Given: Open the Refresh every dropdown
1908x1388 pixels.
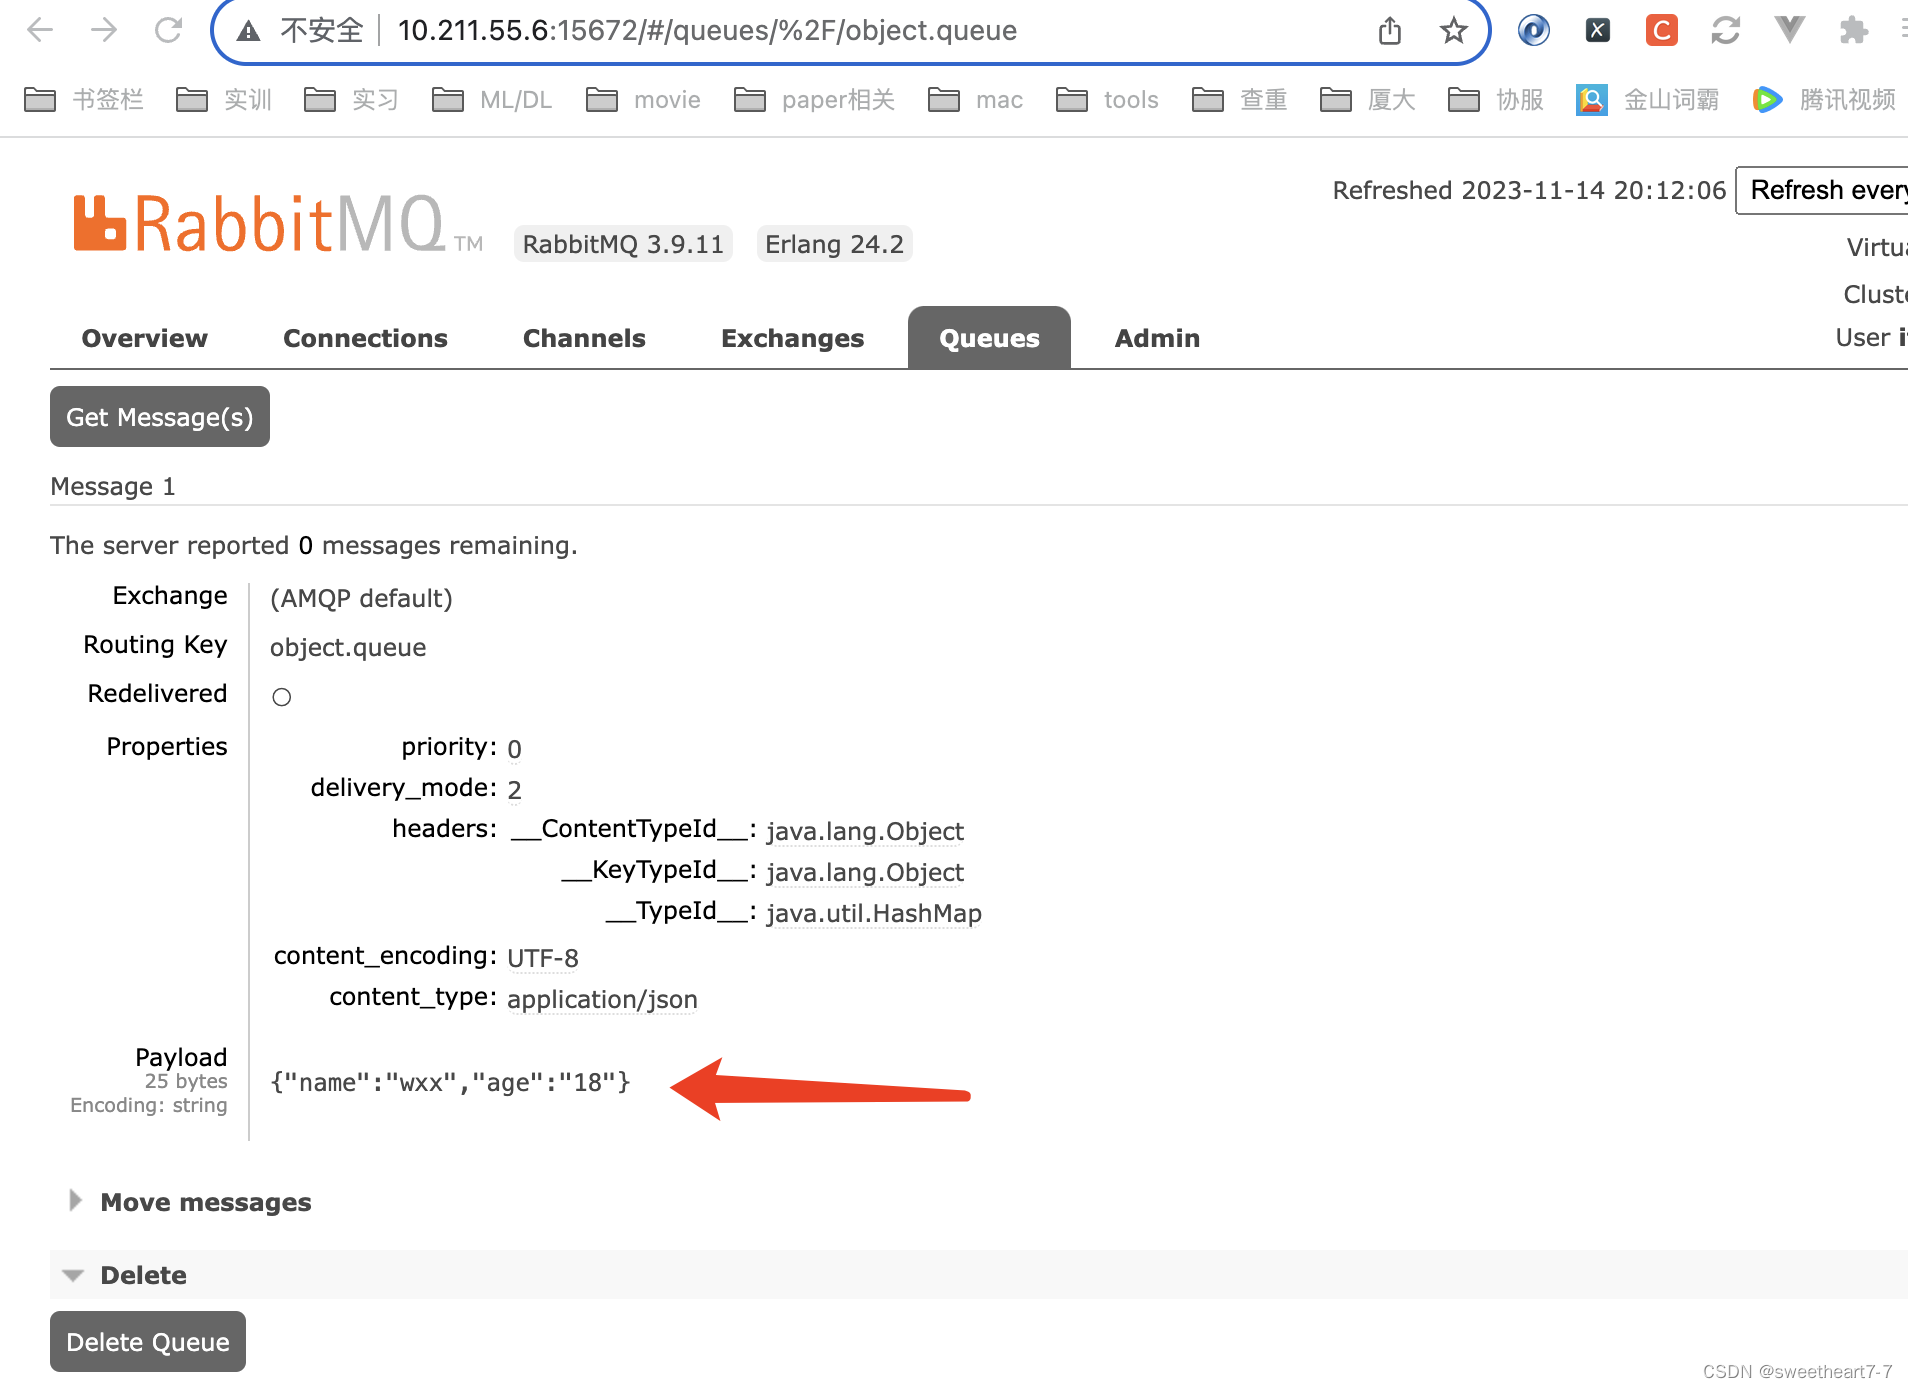Looking at the screenshot, I should click(1823, 190).
